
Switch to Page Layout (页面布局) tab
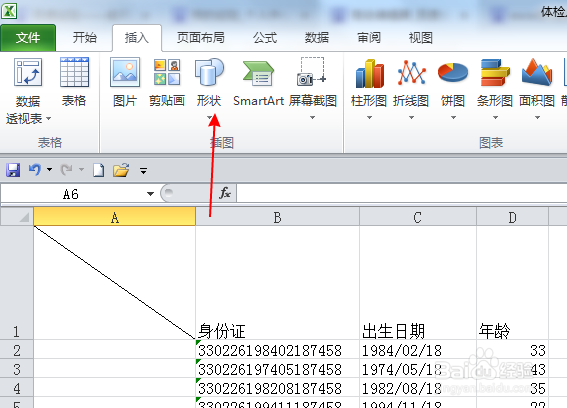click(201, 38)
